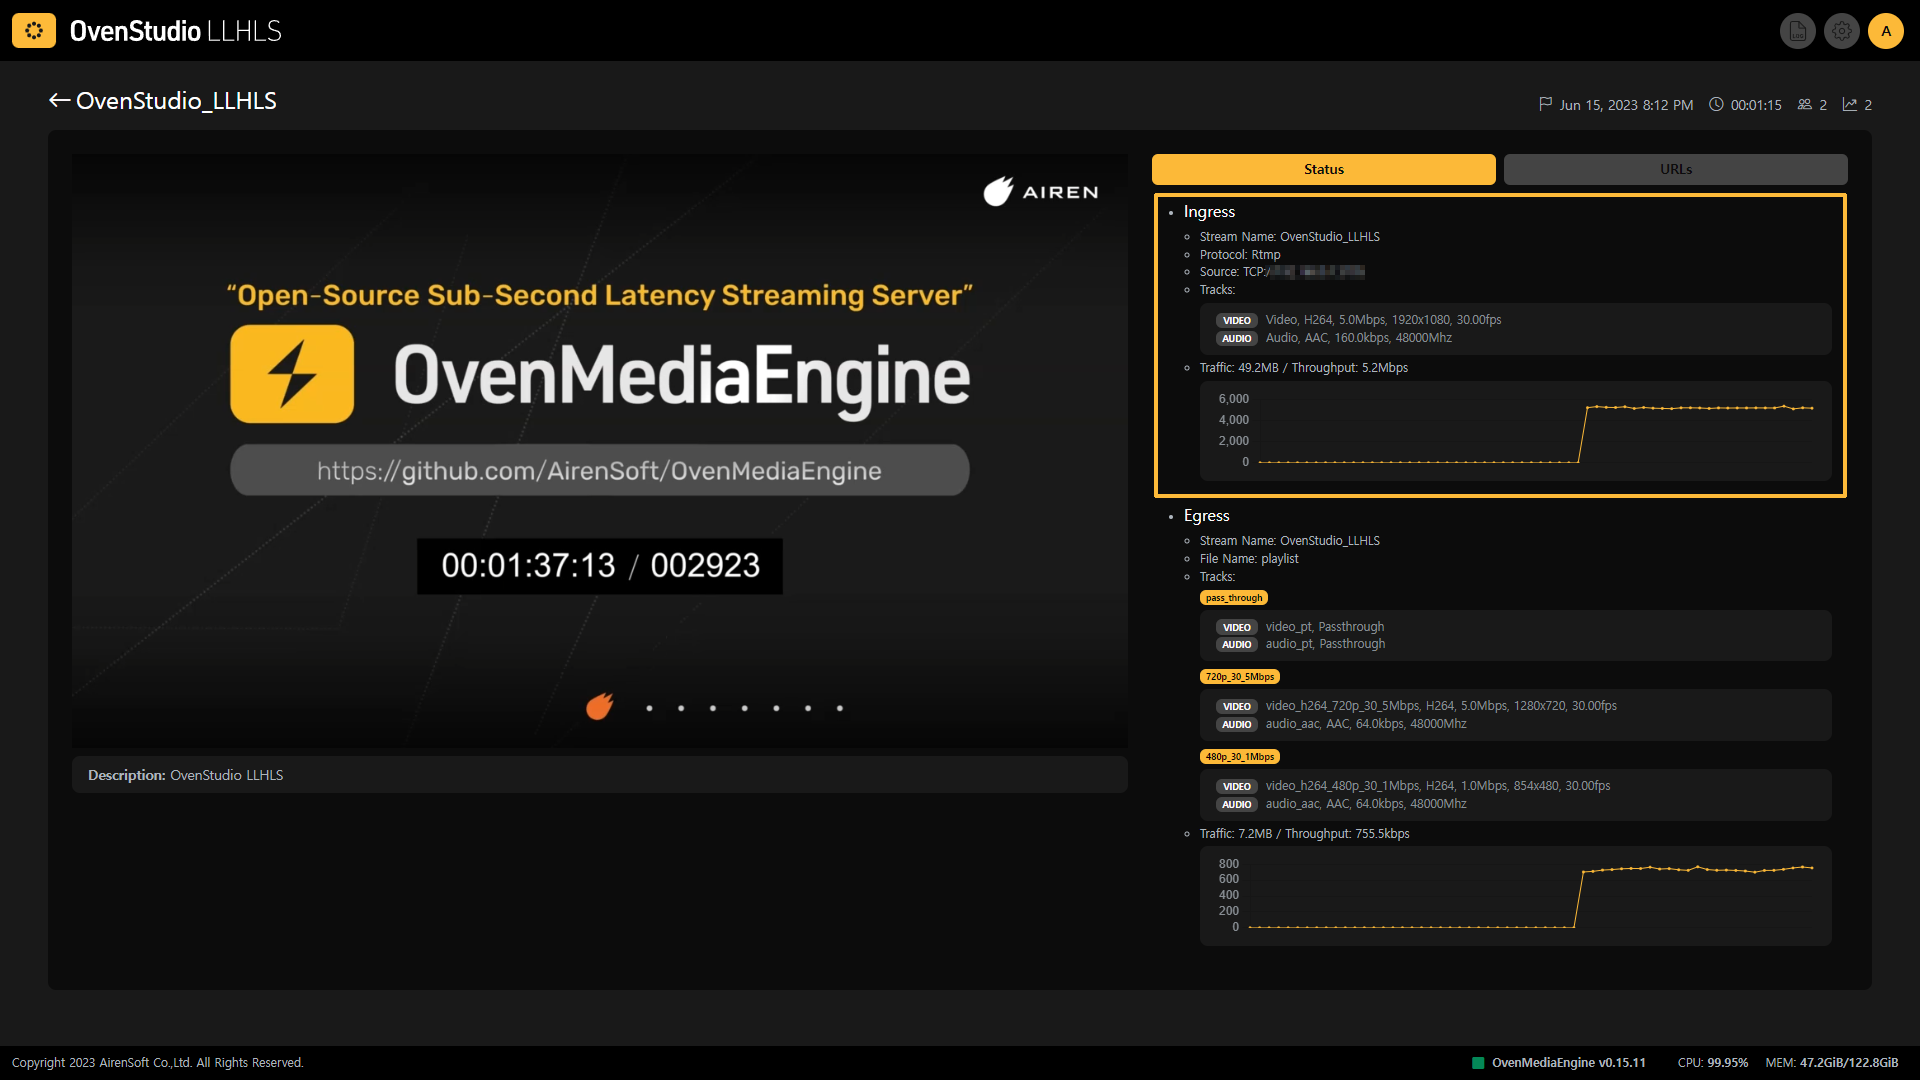
Task: Click the 'Jun 15, 2023 8:12 PM' timestamp
Action: 1626,104
